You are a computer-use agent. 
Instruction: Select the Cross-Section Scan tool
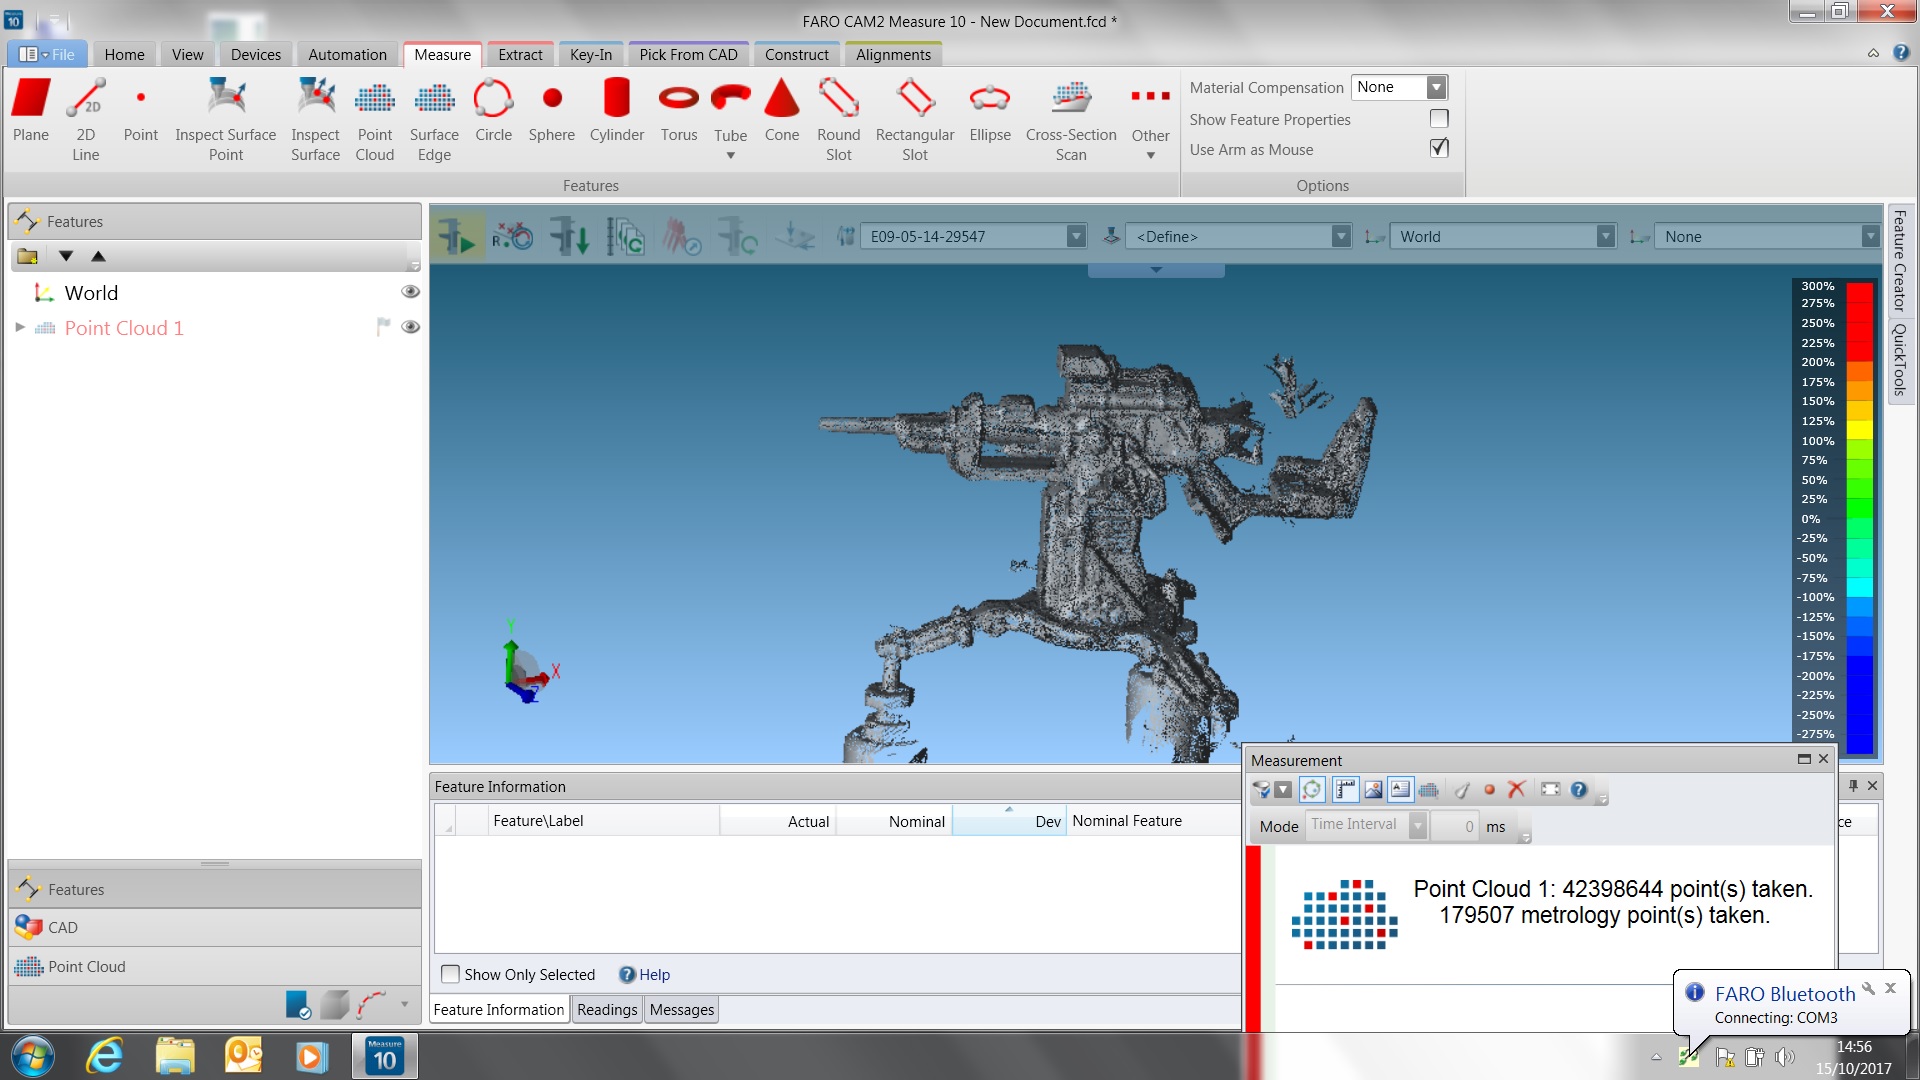1071,118
